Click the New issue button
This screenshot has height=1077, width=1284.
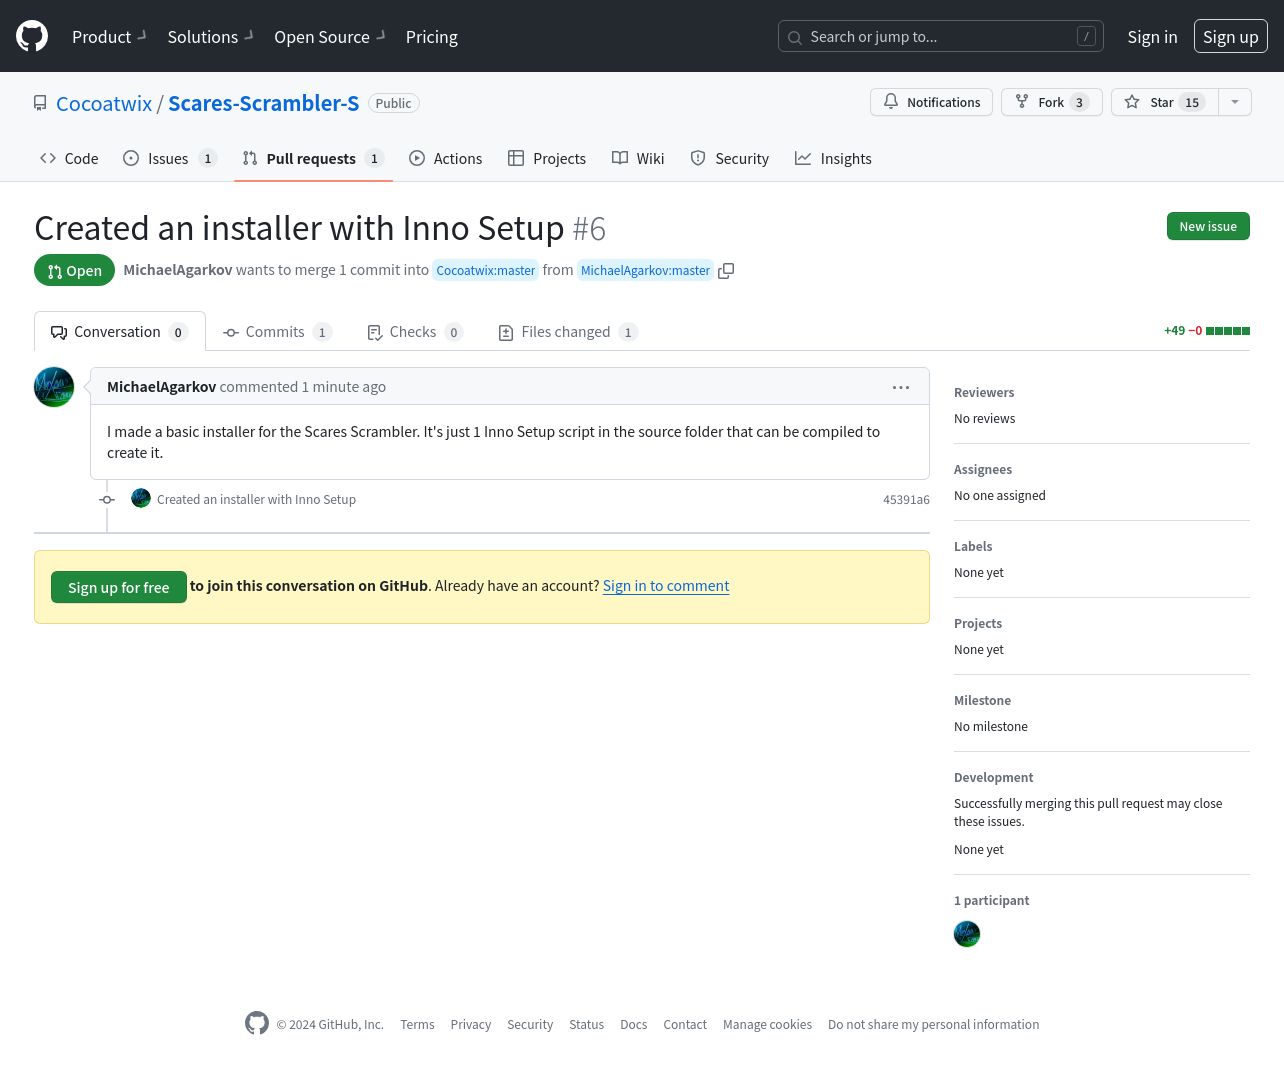tap(1208, 226)
